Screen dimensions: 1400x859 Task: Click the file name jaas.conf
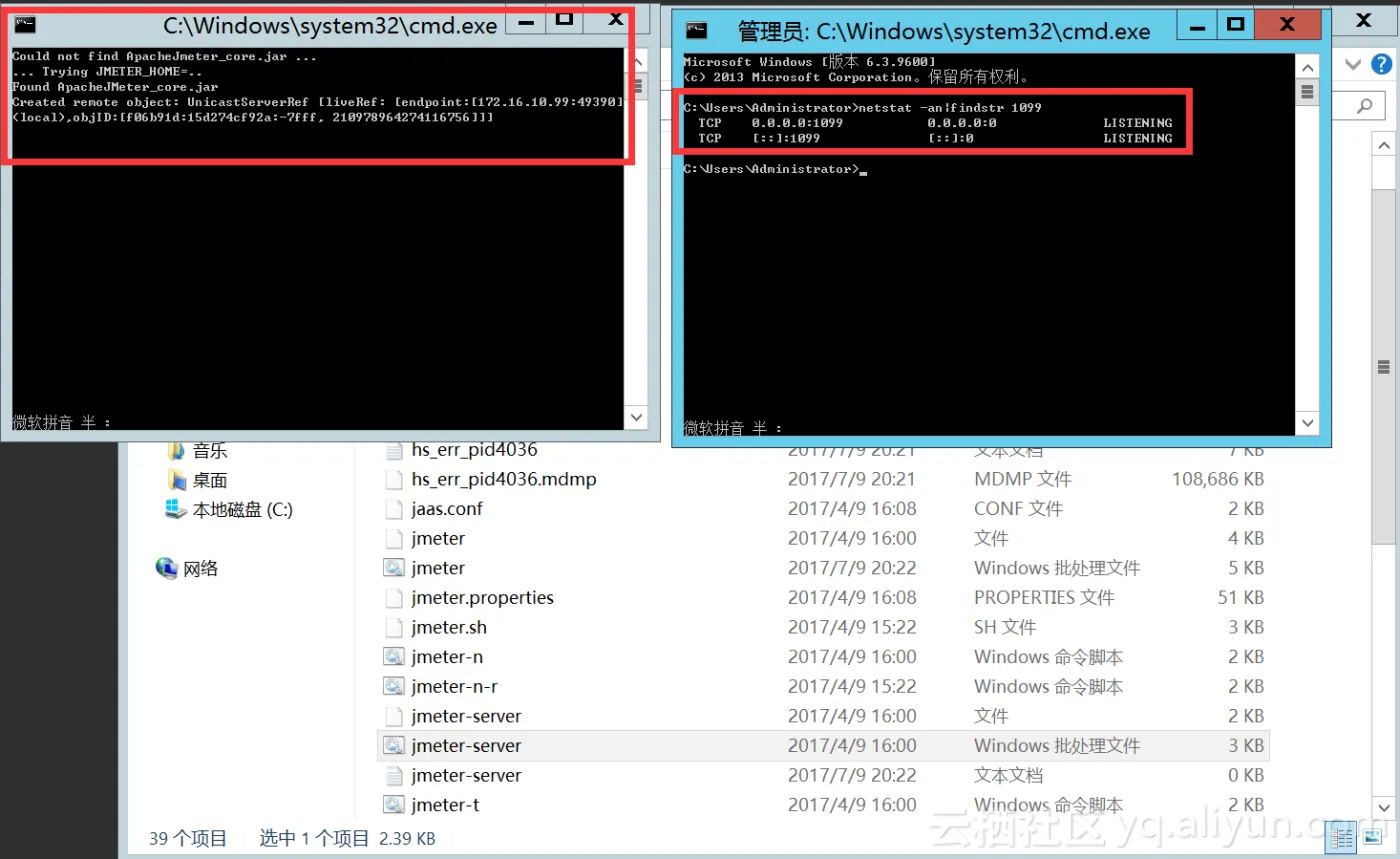447,509
